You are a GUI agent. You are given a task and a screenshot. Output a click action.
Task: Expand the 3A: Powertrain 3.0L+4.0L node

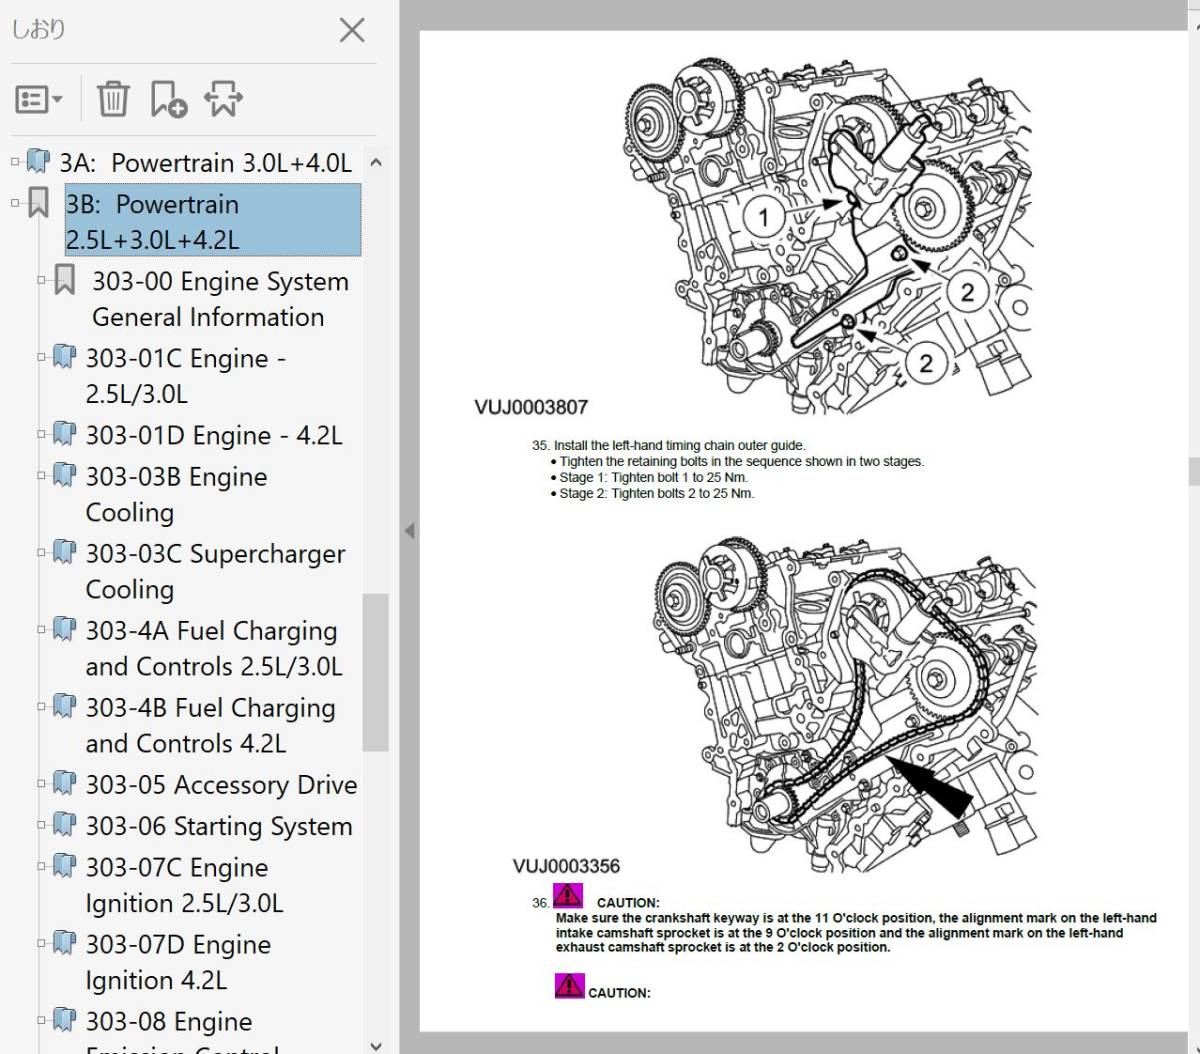(x=15, y=161)
